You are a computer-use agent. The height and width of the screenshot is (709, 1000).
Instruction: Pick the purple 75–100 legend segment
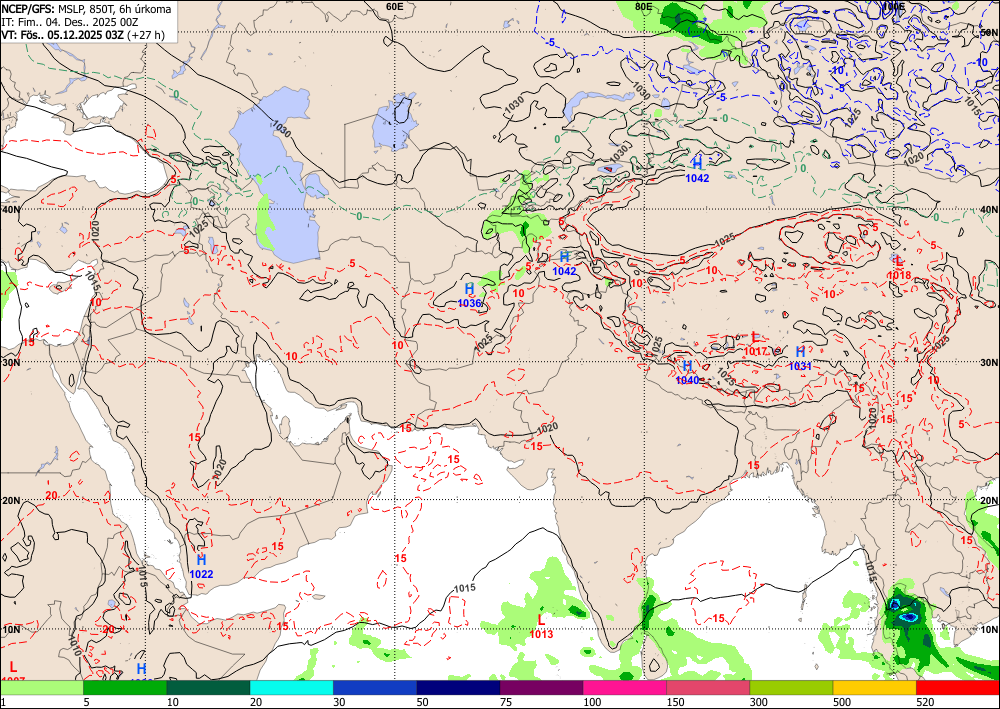[x=541, y=688]
